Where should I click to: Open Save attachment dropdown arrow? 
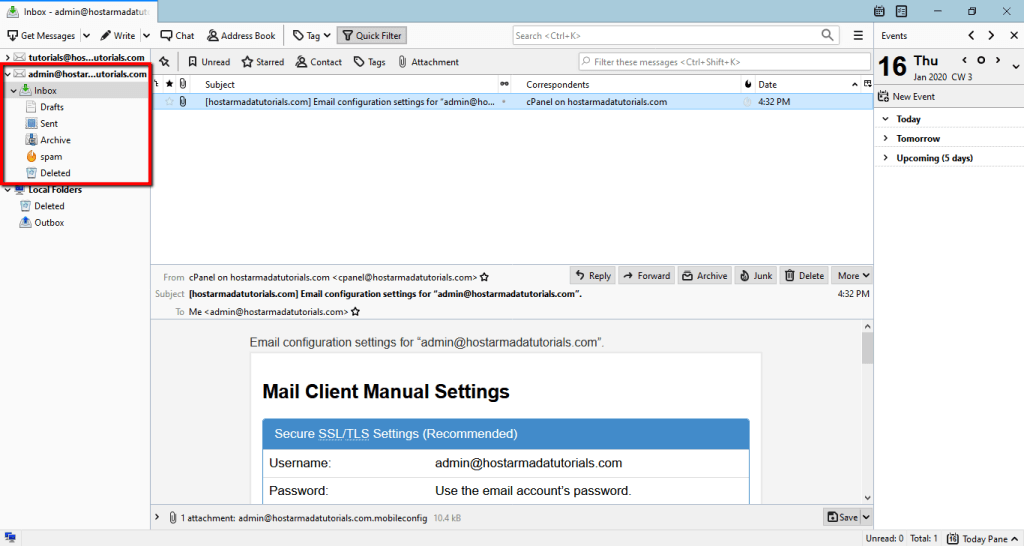pyautogui.click(x=867, y=517)
